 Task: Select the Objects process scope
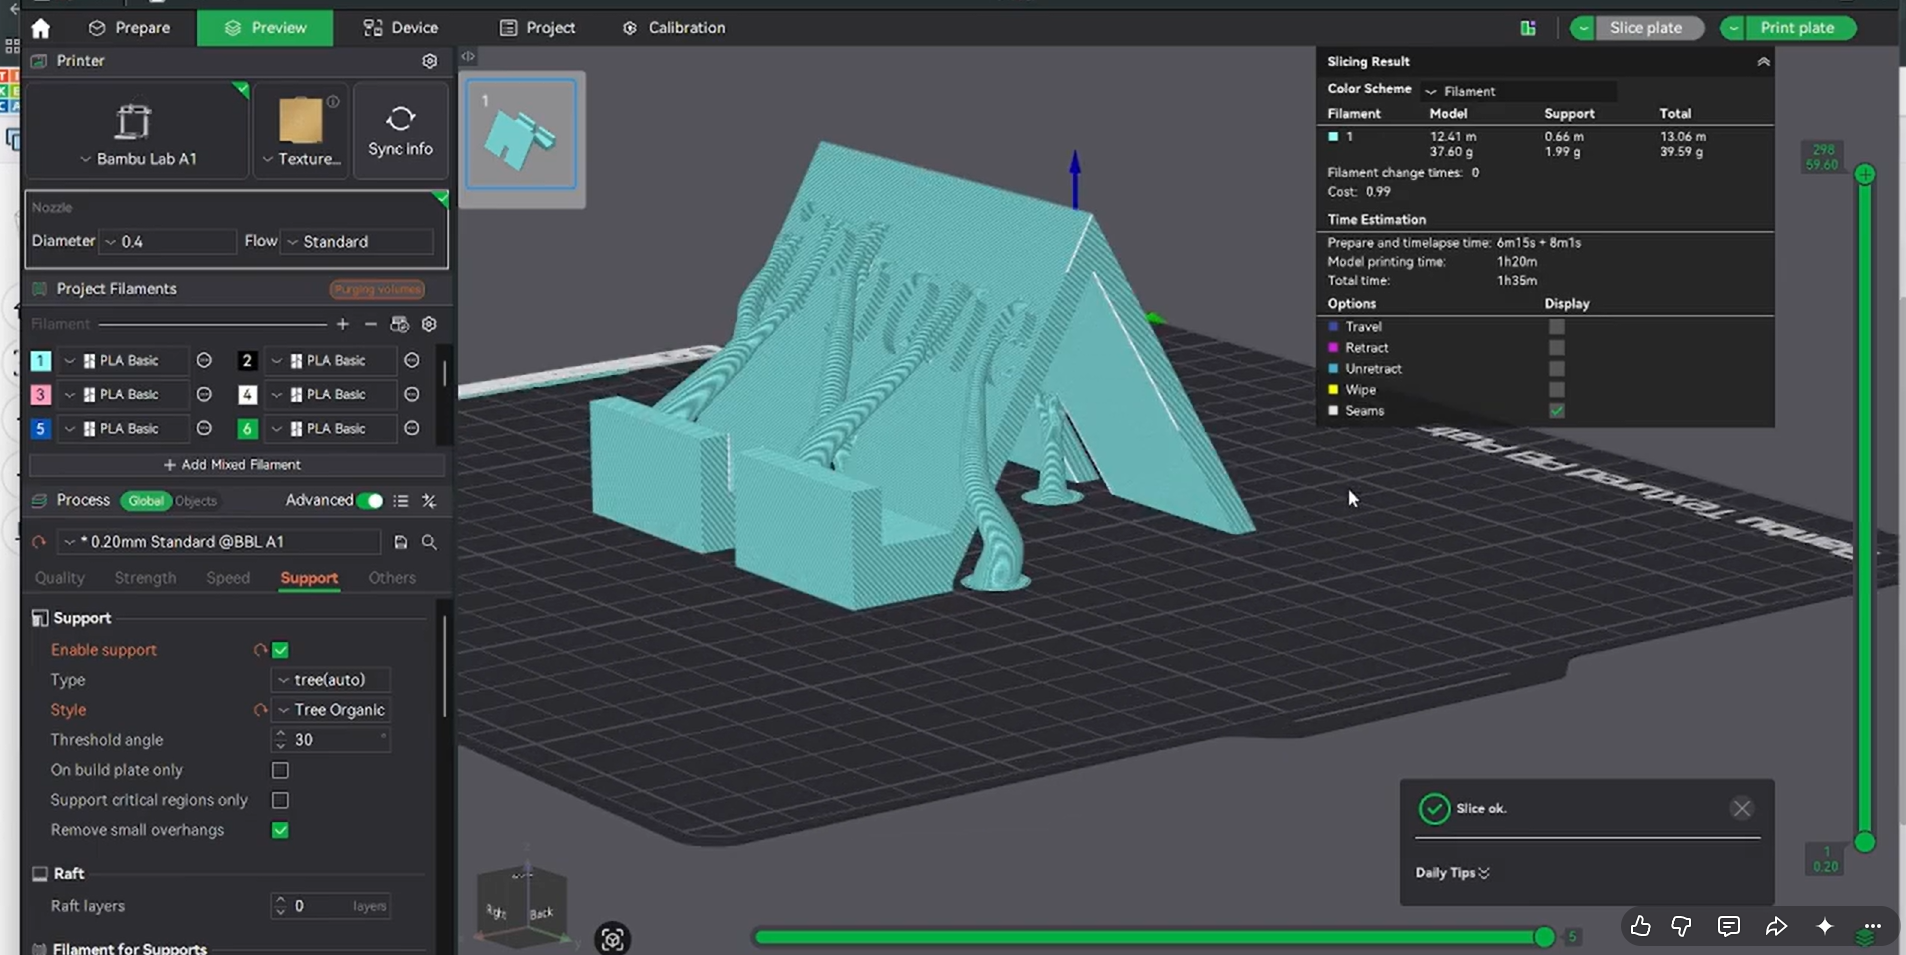tap(196, 501)
